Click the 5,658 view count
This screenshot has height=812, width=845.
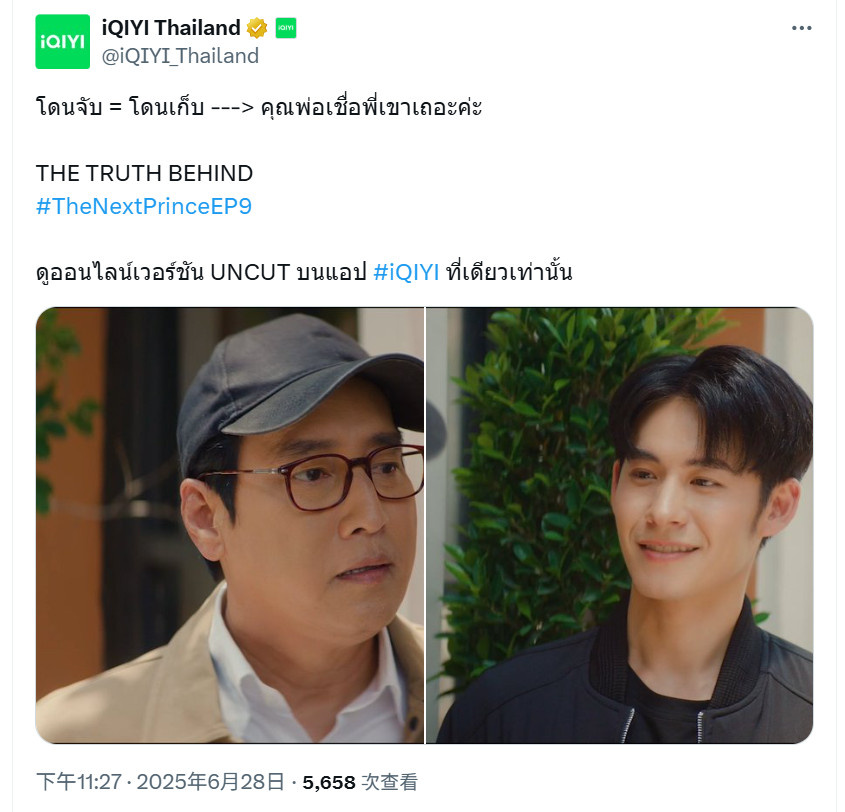(329, 782)
